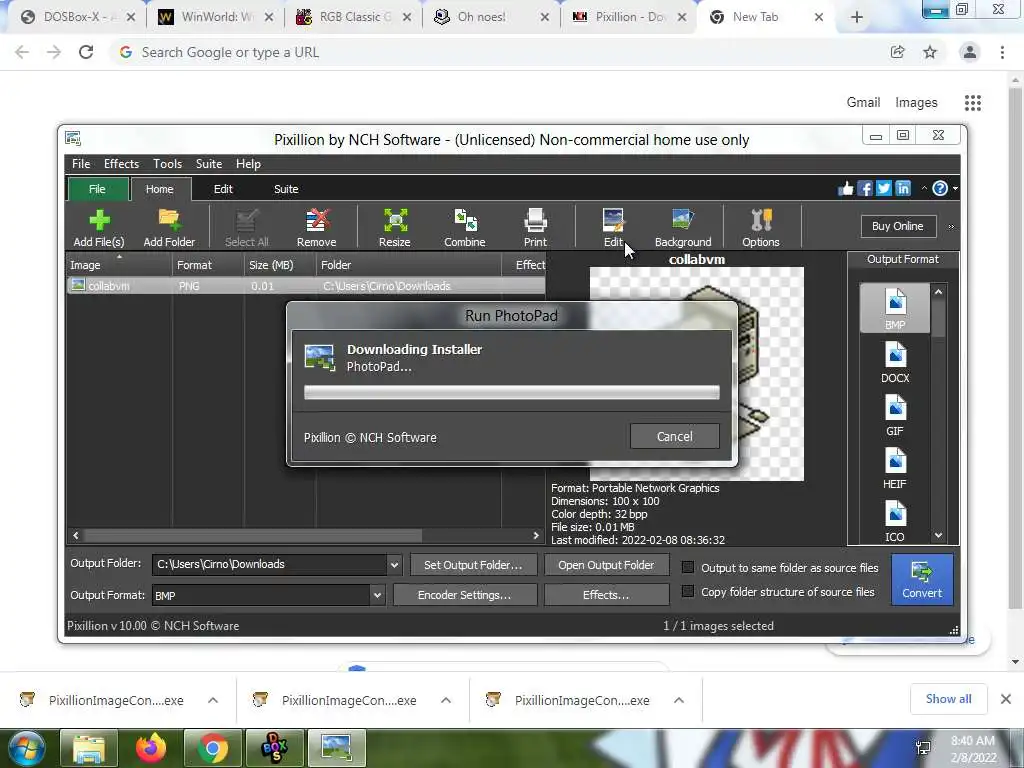The image size is (1024, 768).
Task: Open options for third PixillionImageCon download
Action: tap(679, 700)
